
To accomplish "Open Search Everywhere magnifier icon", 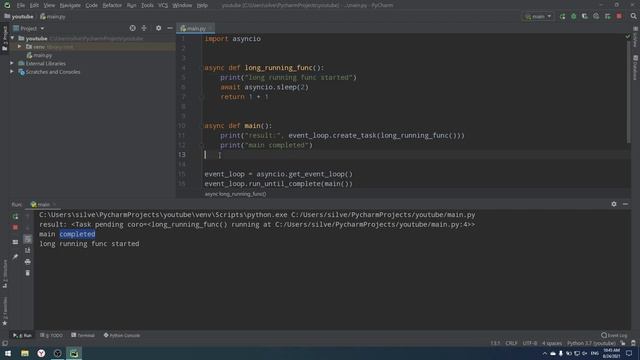I will pyautogui.click(x=633, y=16).
